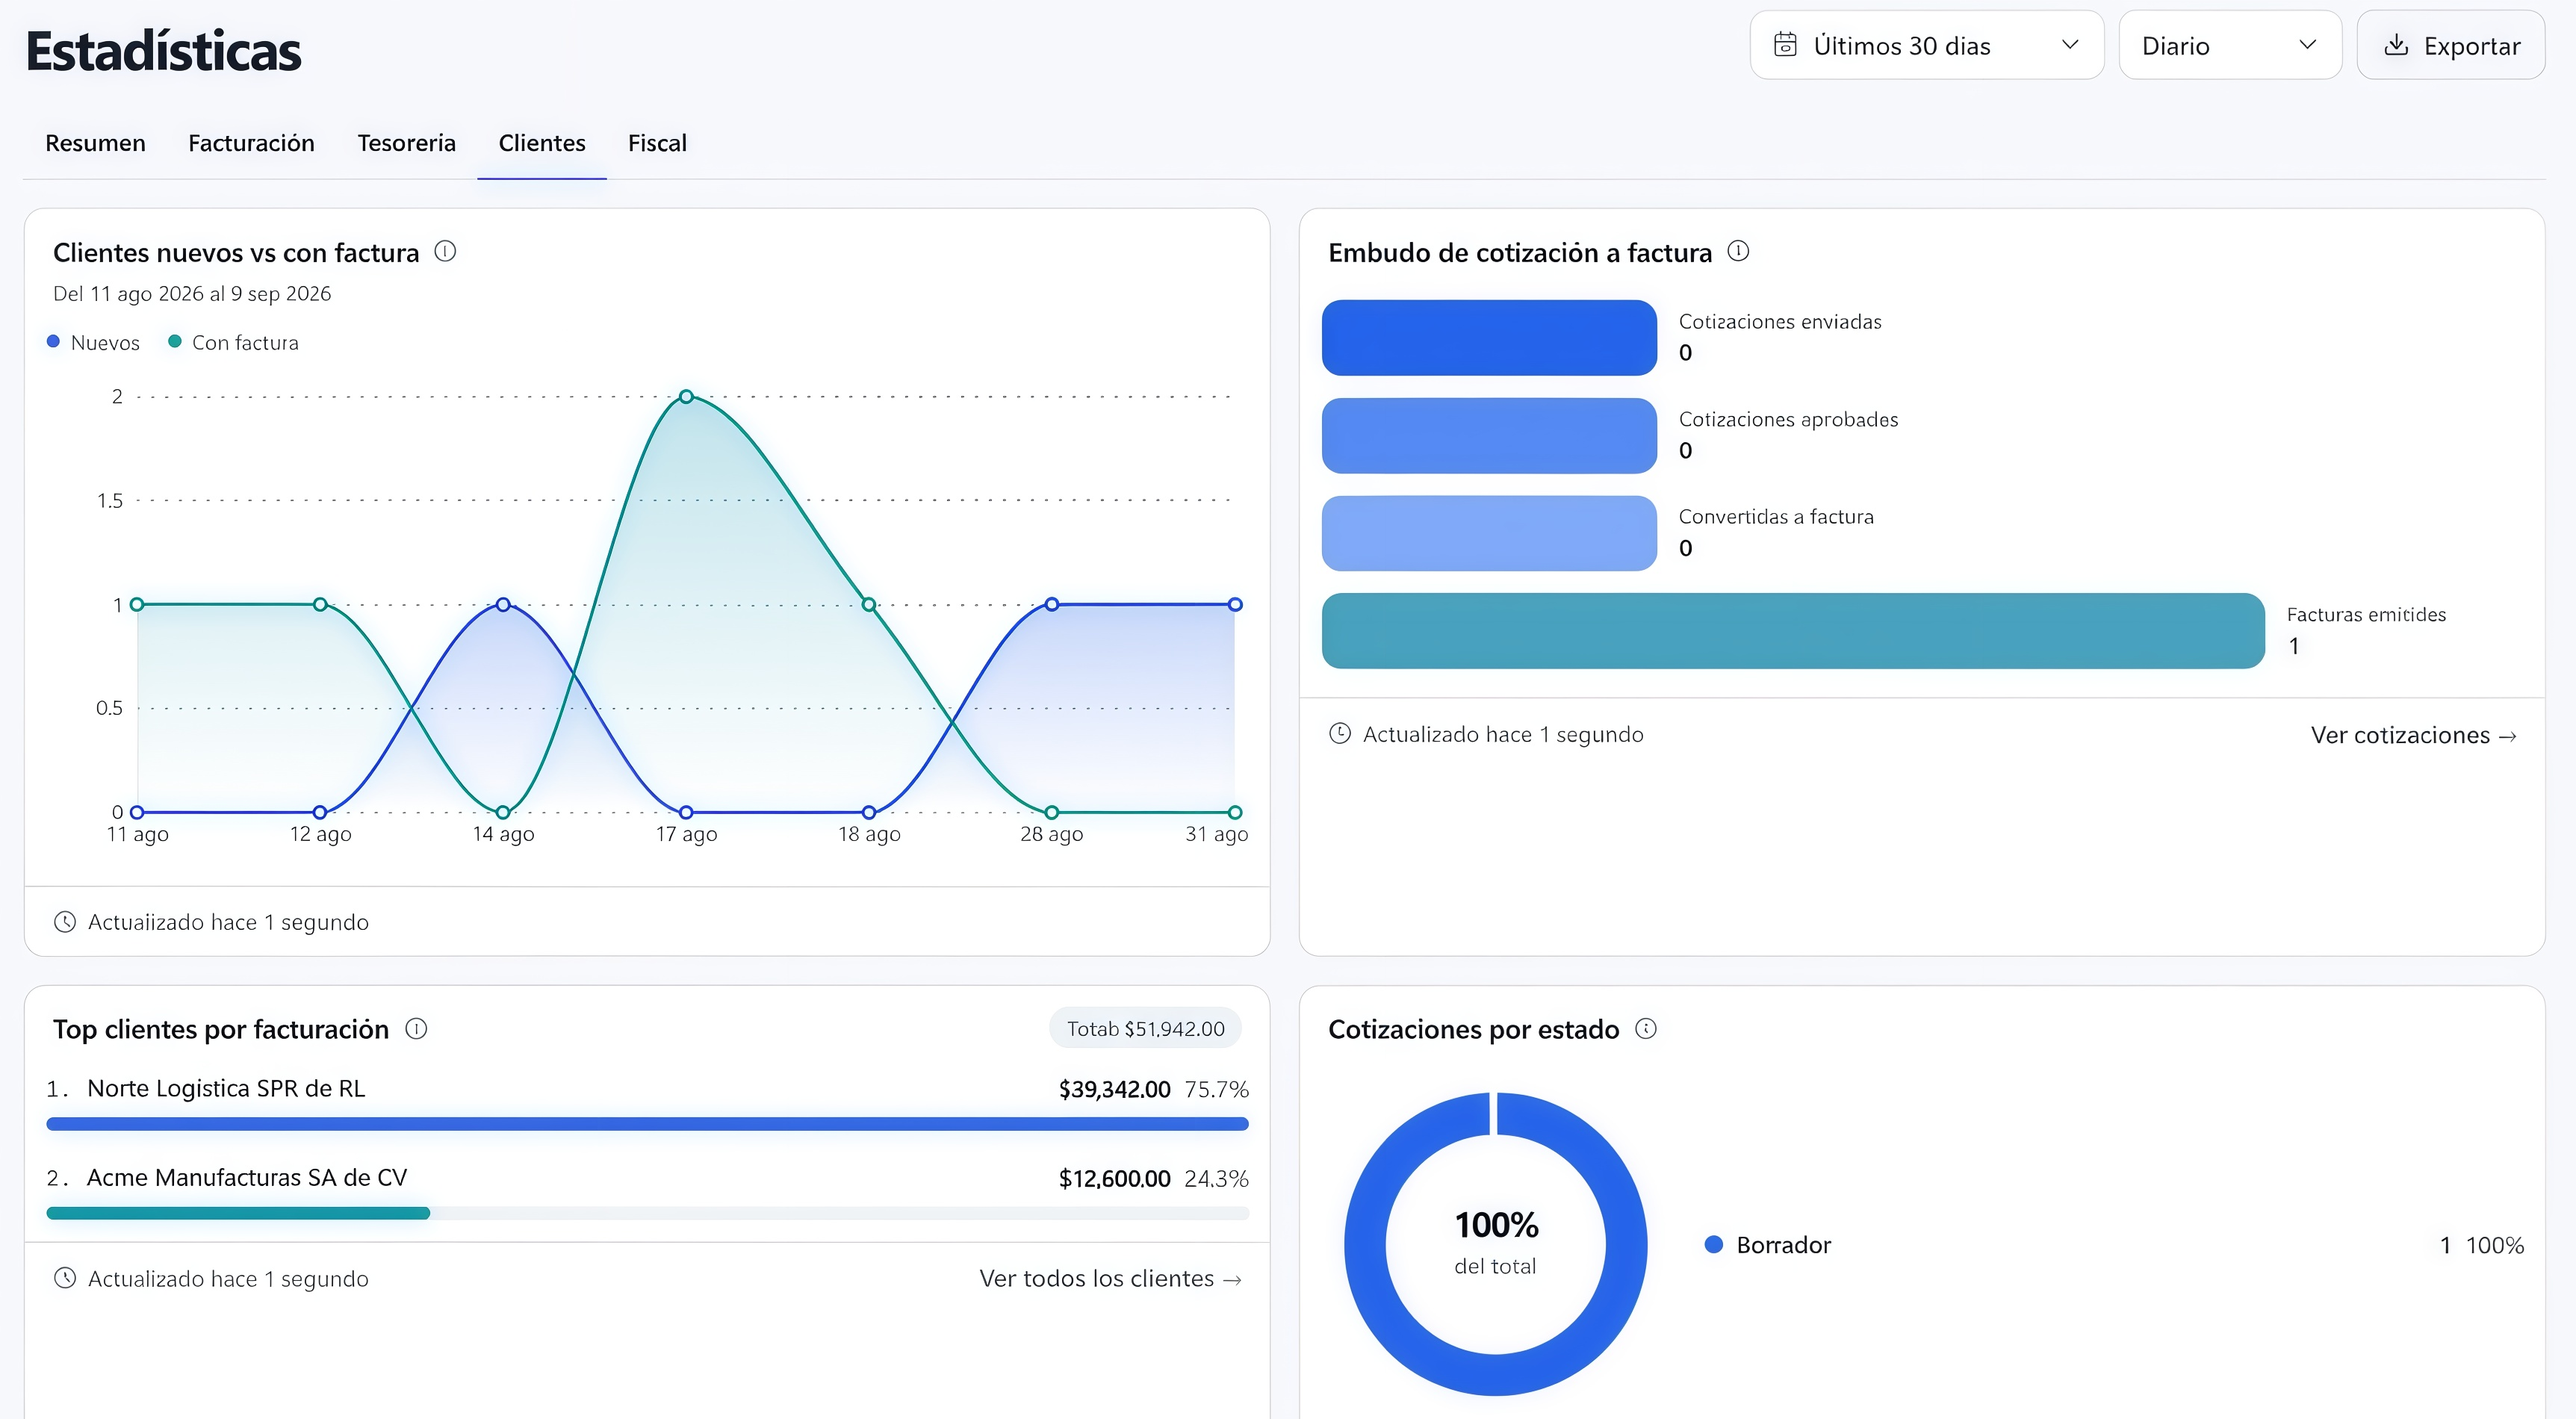
Task: Toggle the Nuevos series in the chart legend
Action: click(93, 342)
